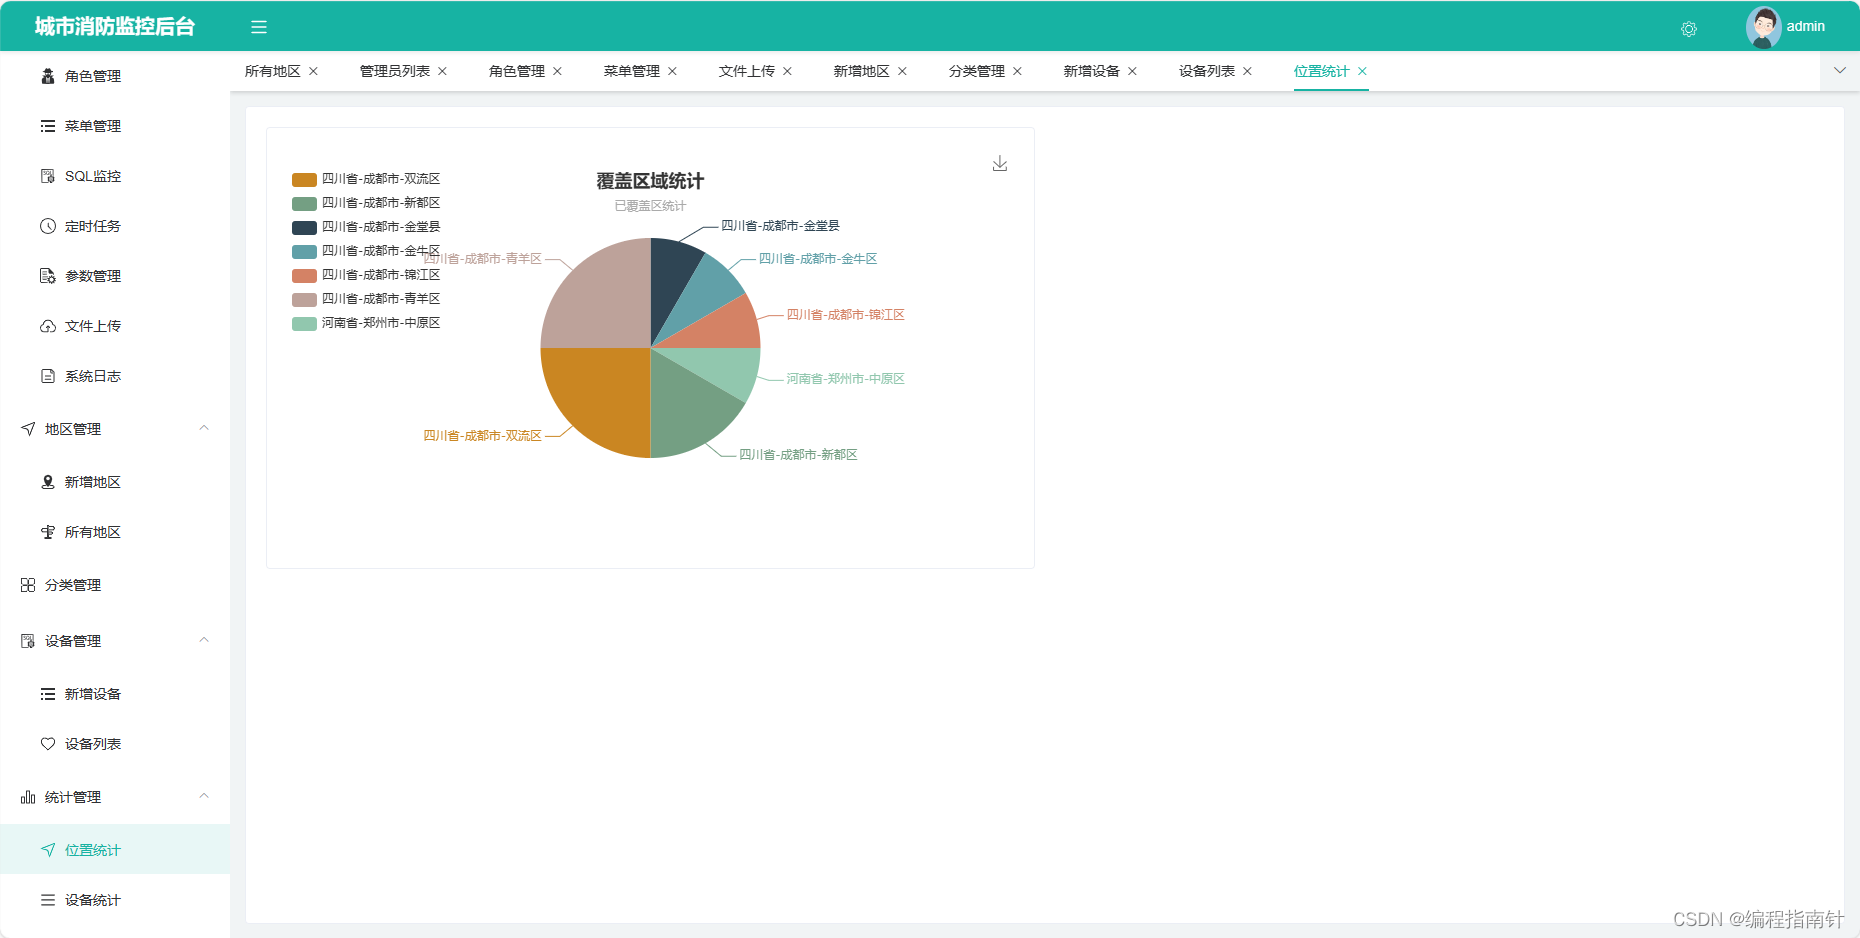Click the admin avatar picture
Image resolution: width=1860 pixels, height=938 pixels.
coord(1763,27)
